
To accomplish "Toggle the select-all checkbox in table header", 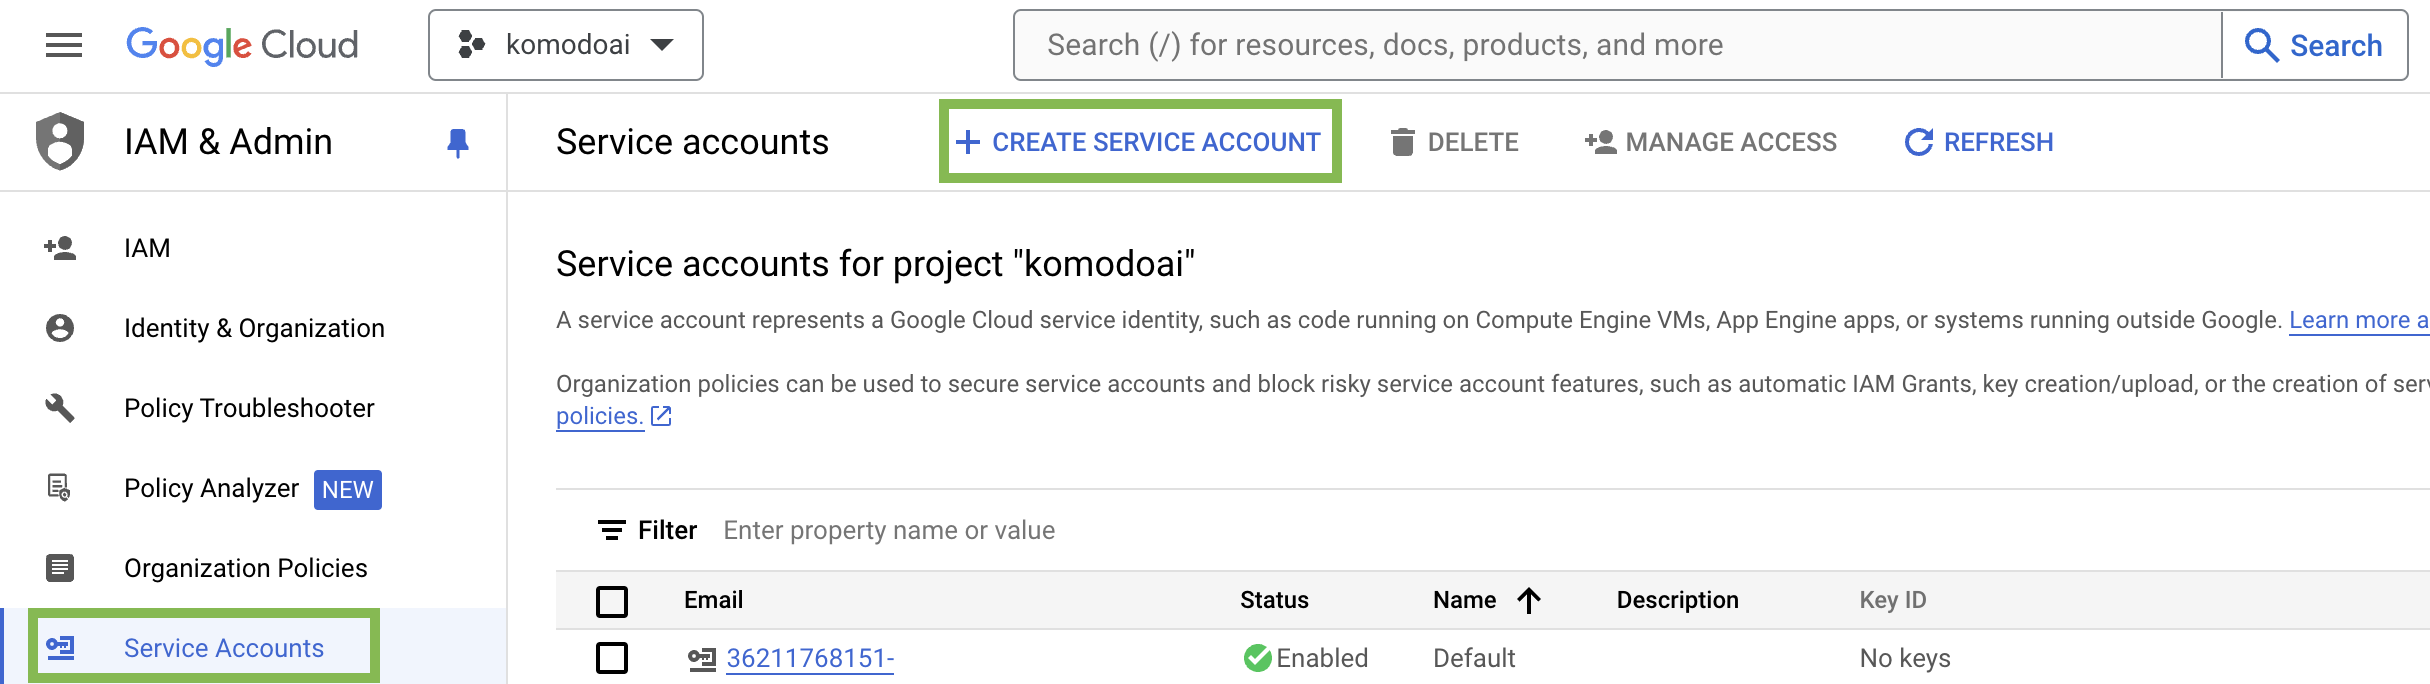I will coord(612,601).
